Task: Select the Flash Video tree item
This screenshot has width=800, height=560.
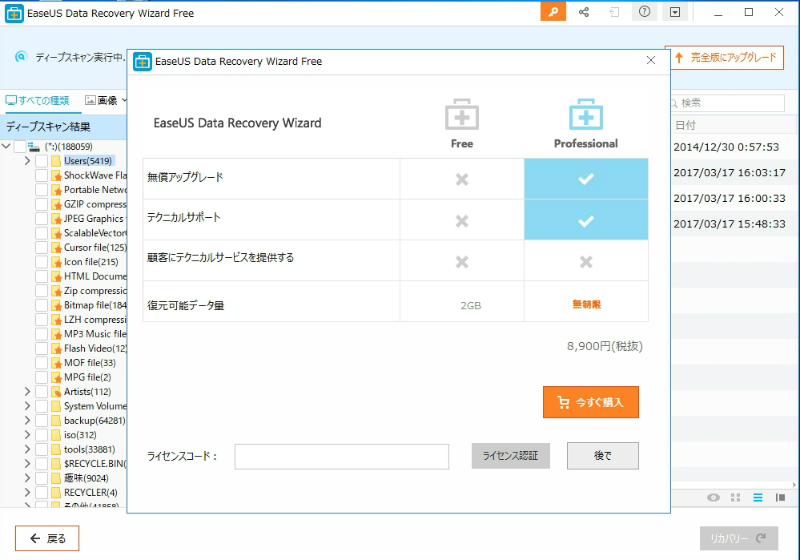Action: tap(95, 348)
